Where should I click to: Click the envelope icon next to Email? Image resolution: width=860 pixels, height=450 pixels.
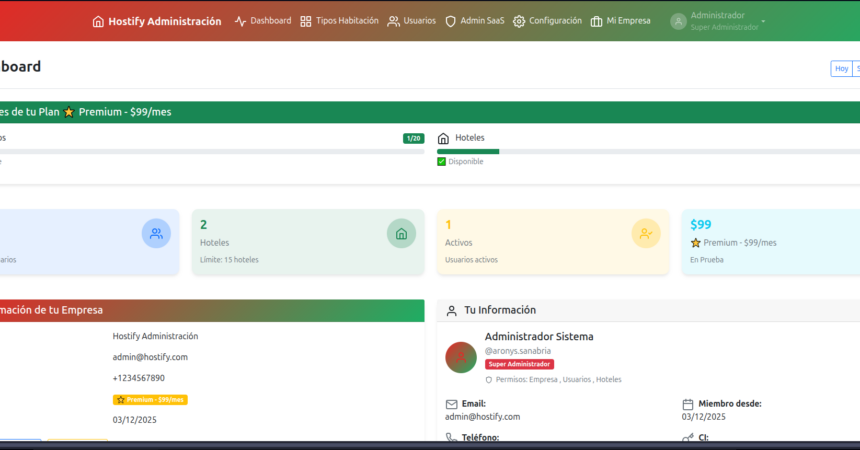pos(451,404)
